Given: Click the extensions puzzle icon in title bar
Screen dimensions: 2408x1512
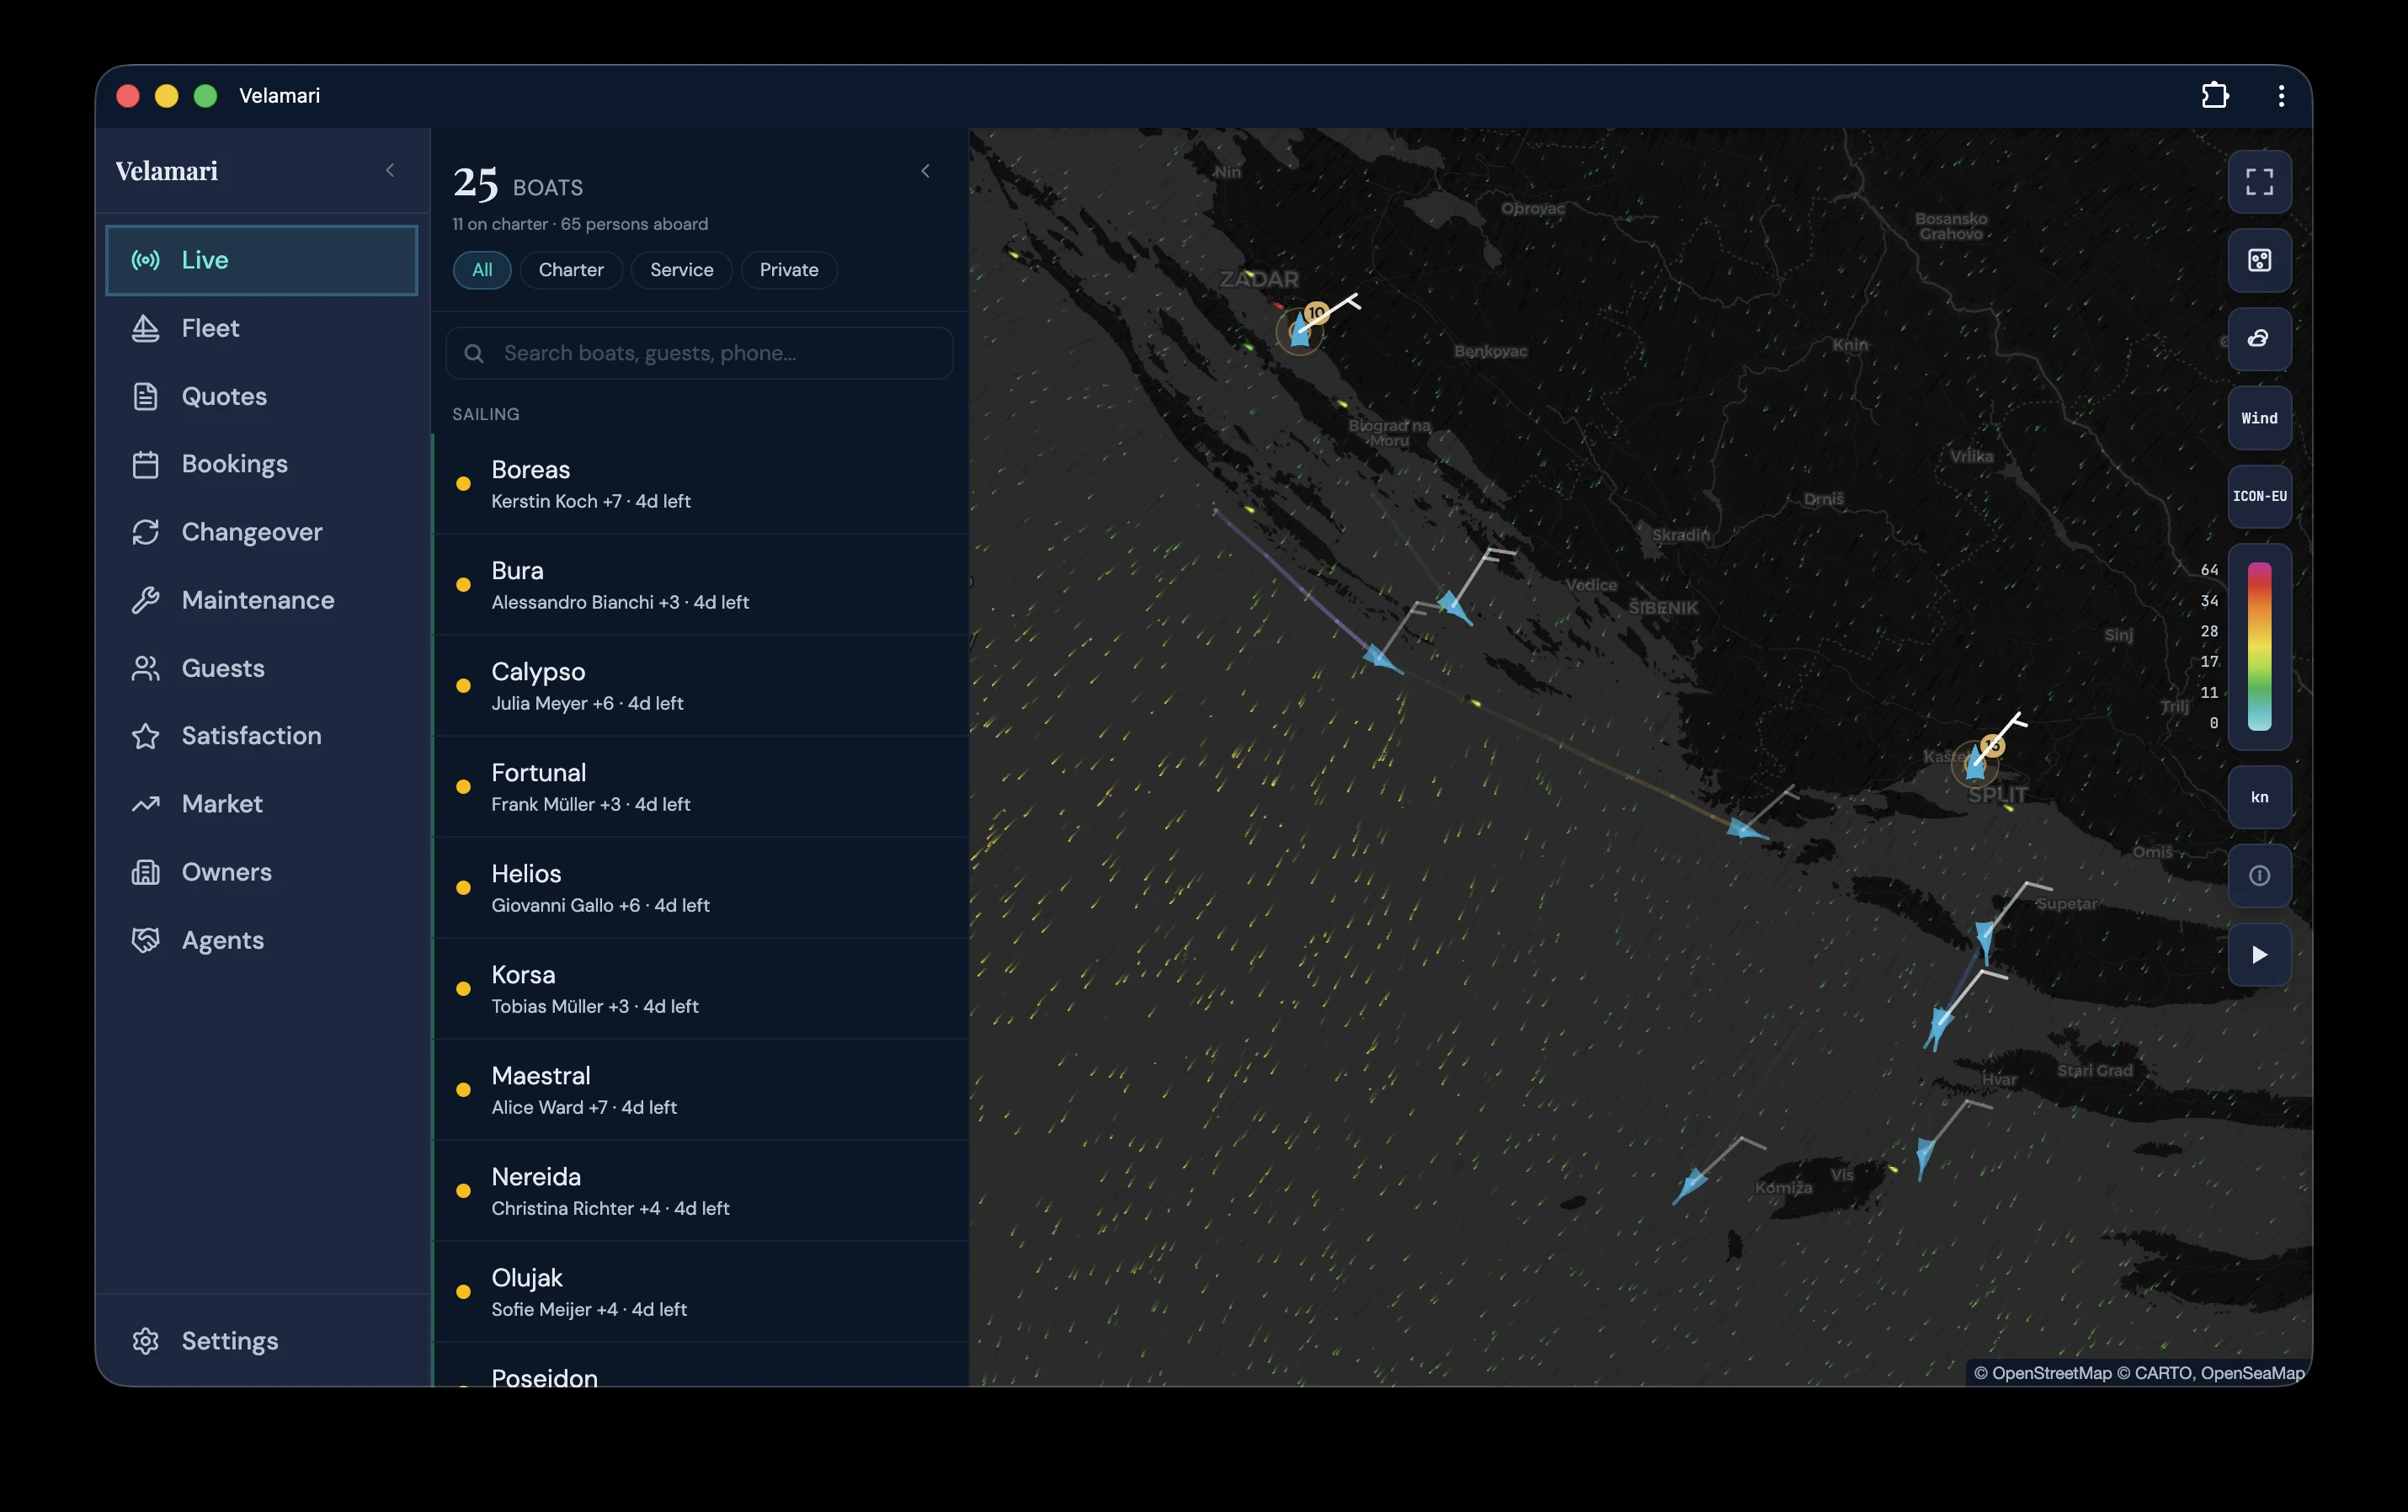Looking at the screenshot, I should coord(2215,95).
